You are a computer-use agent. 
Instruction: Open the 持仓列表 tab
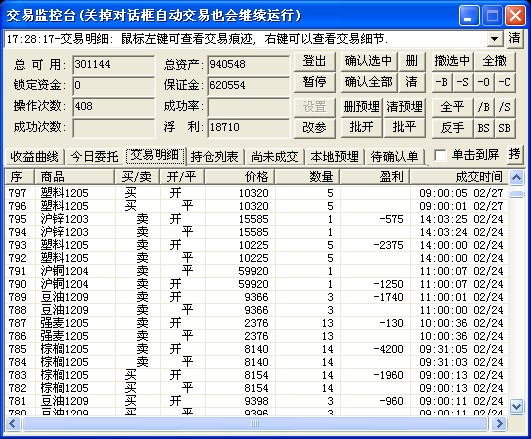215,157
